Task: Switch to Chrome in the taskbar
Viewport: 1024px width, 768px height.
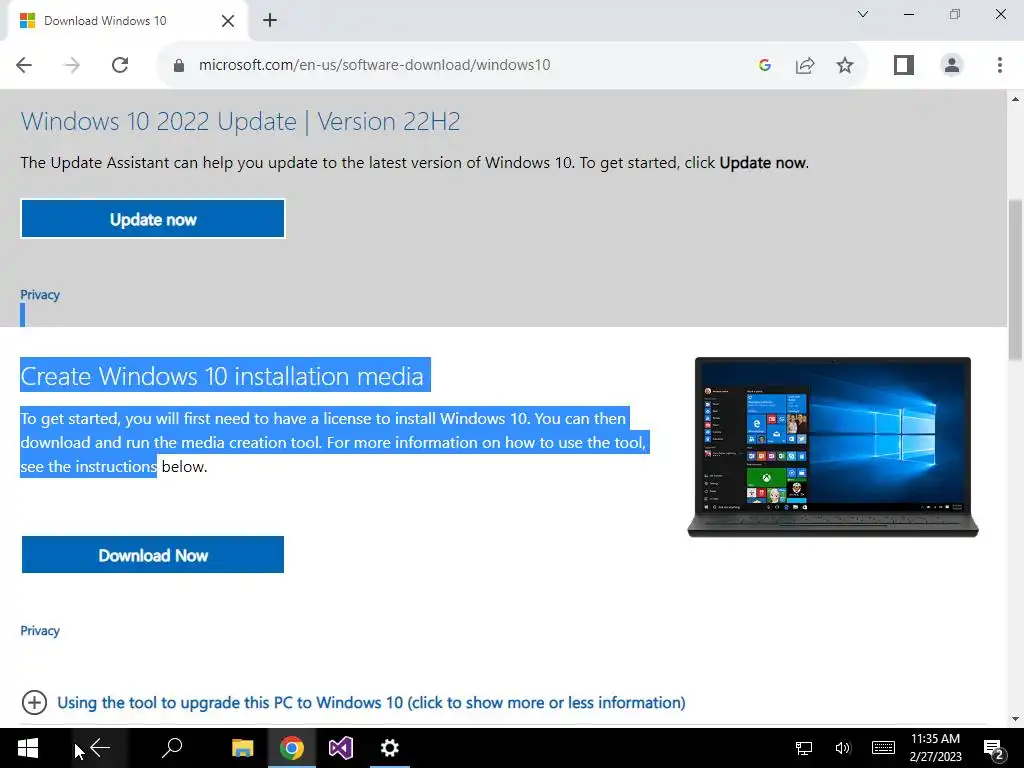Action: tap(291, 748)
